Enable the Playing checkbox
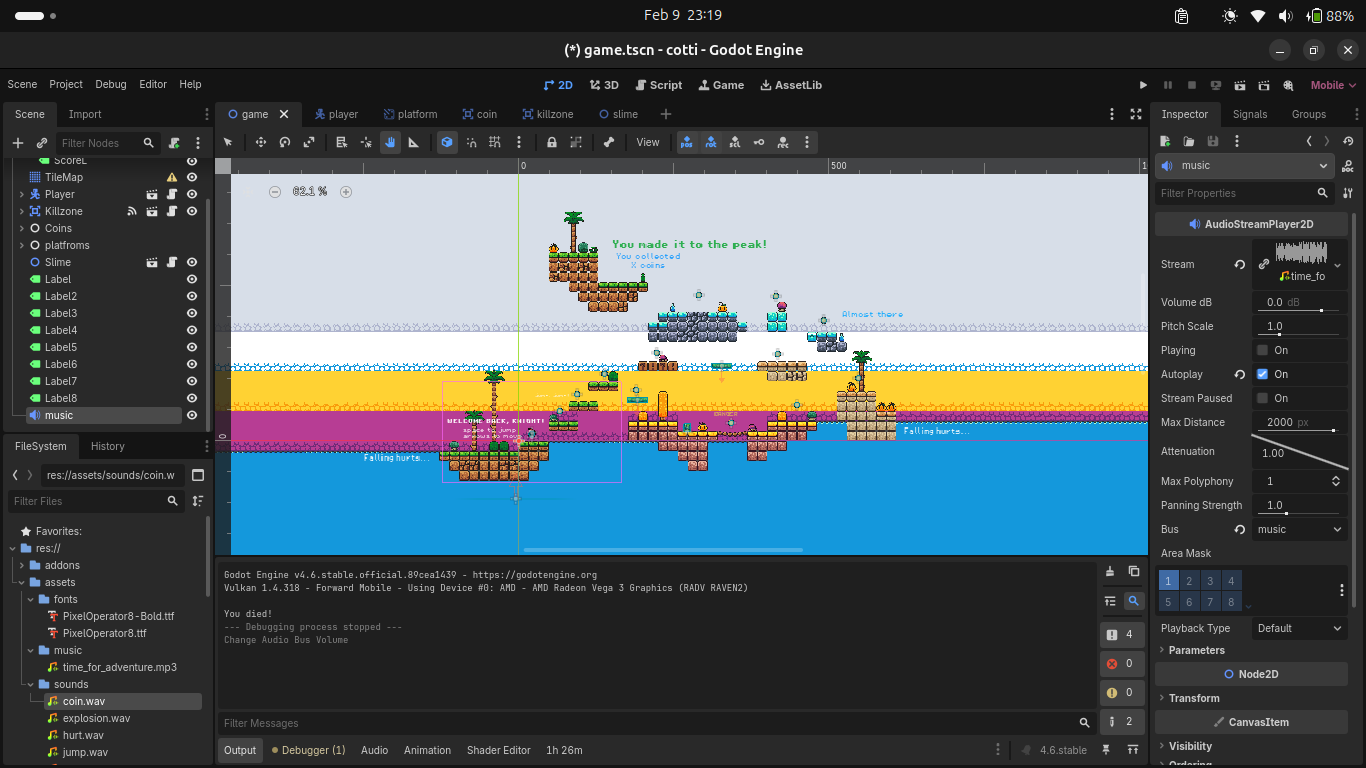The width and height of the screenshot is (1366, 768). click(1262, 350)
